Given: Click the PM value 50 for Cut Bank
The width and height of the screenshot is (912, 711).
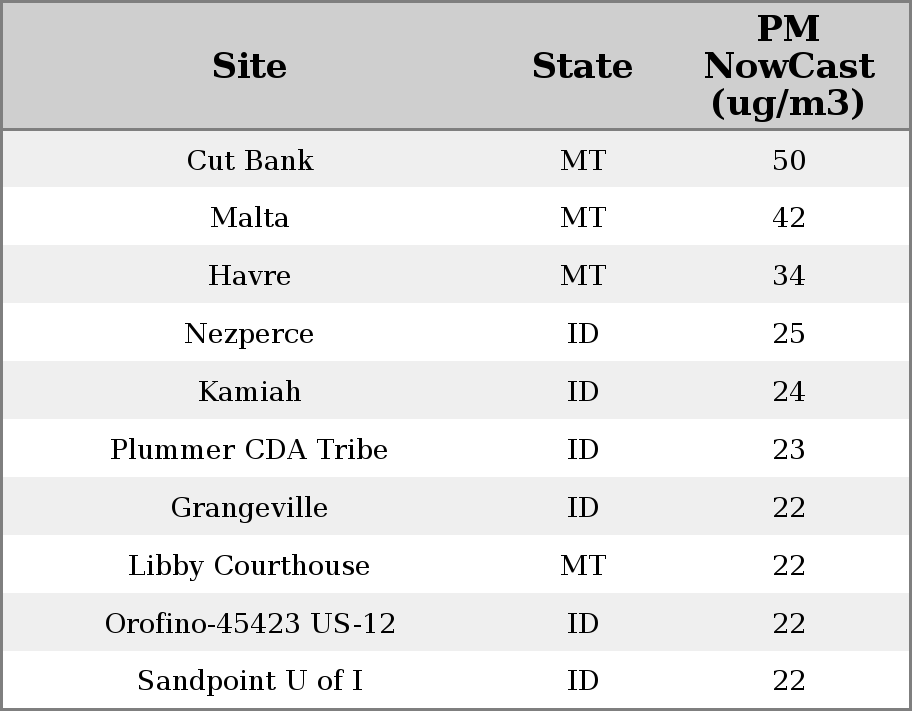Looking at the screenshot, I should [788, 160].
